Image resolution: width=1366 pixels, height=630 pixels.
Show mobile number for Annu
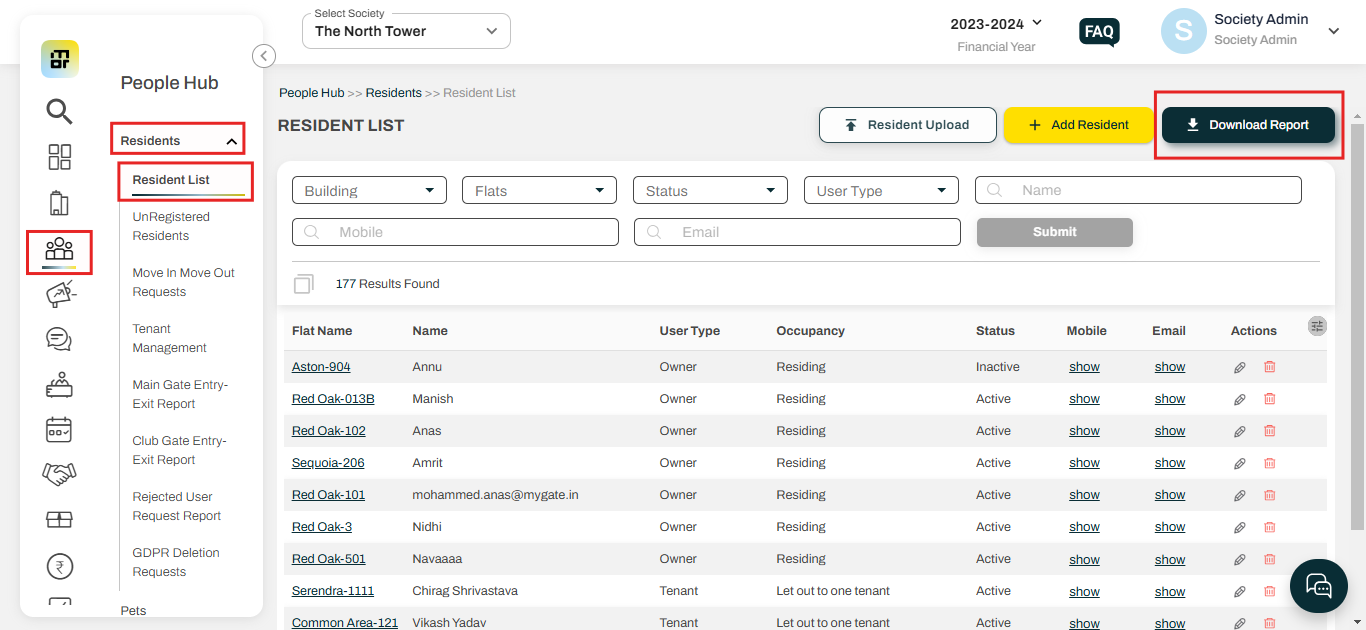[1084, 366]
